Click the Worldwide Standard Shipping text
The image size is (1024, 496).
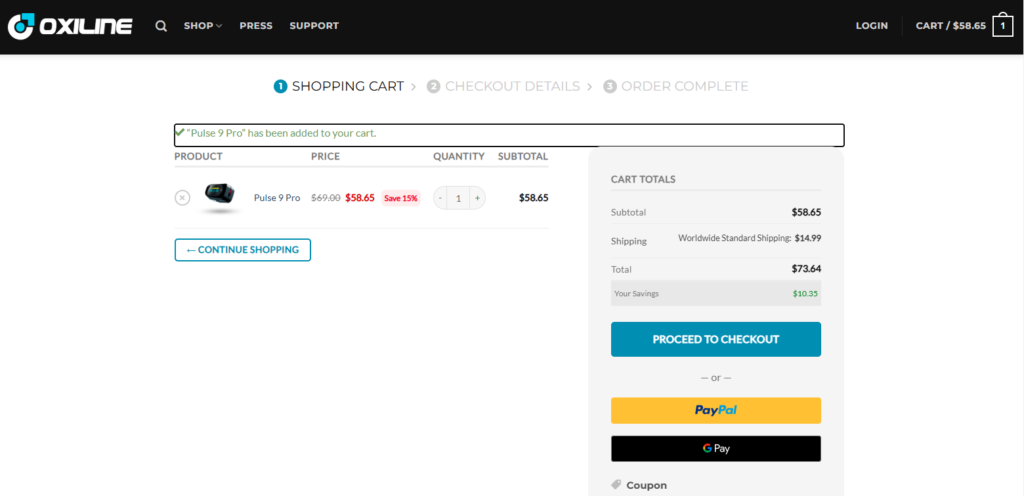[735, 238]
